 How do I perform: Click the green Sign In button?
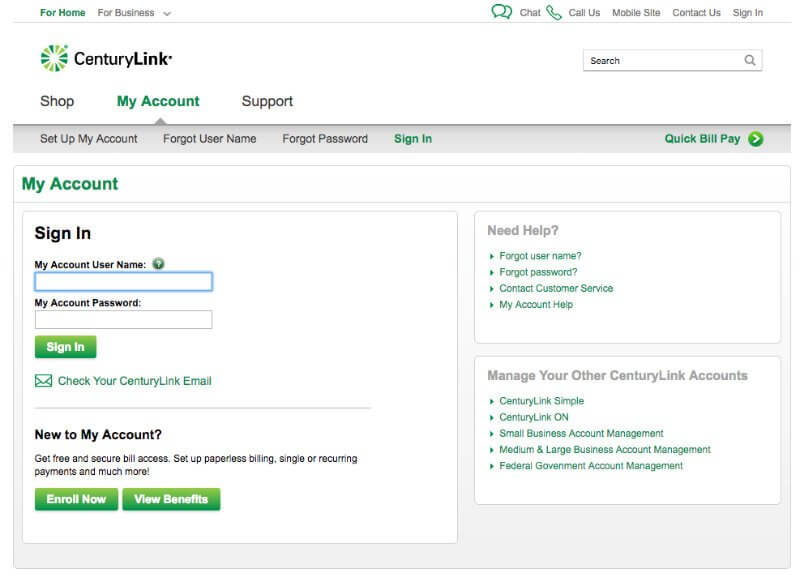pyautogui.click(x=65, y=347)
